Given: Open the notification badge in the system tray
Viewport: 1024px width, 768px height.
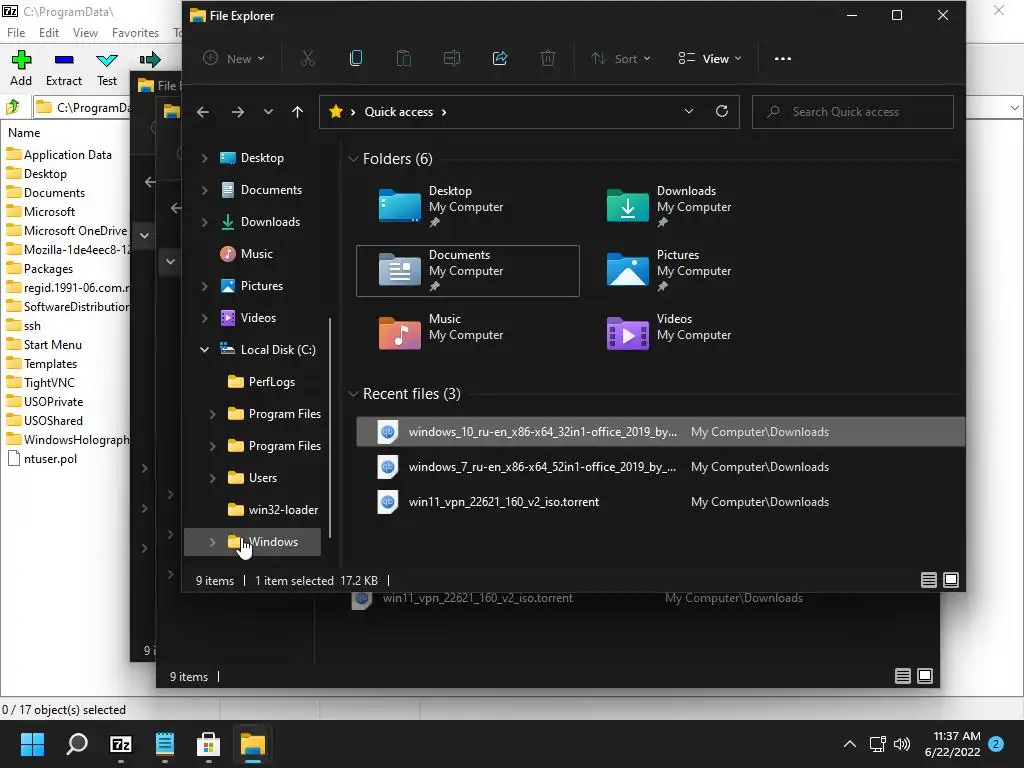Looking at the screenshot, I should (996, 744).
